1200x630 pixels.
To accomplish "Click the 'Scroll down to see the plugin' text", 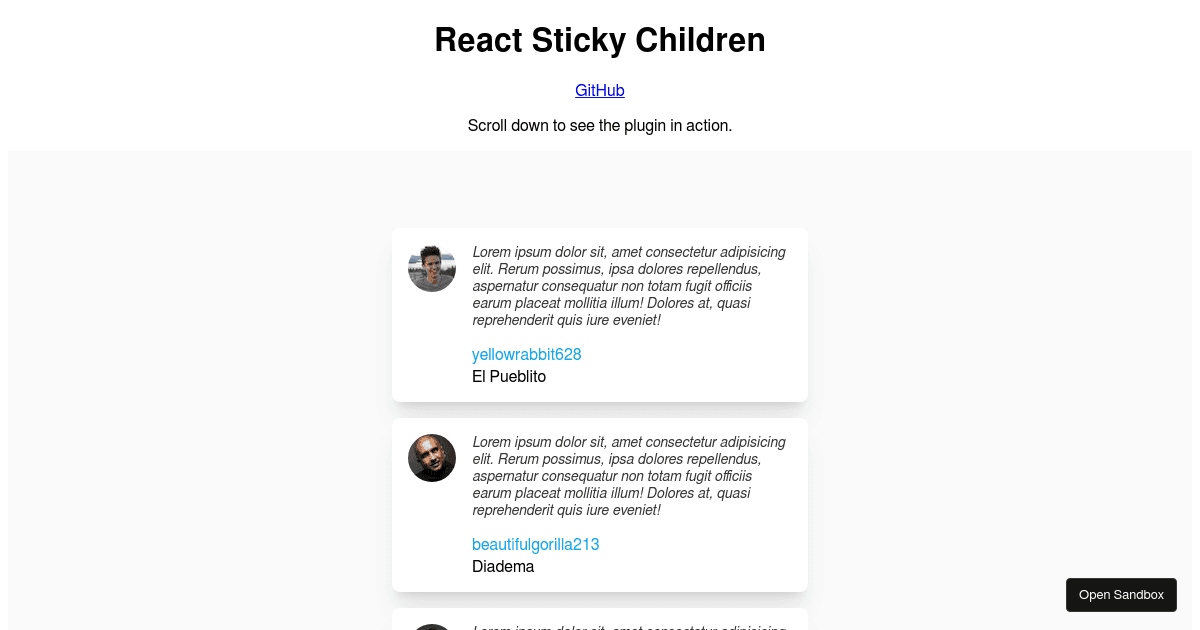I will pos(600,125).
